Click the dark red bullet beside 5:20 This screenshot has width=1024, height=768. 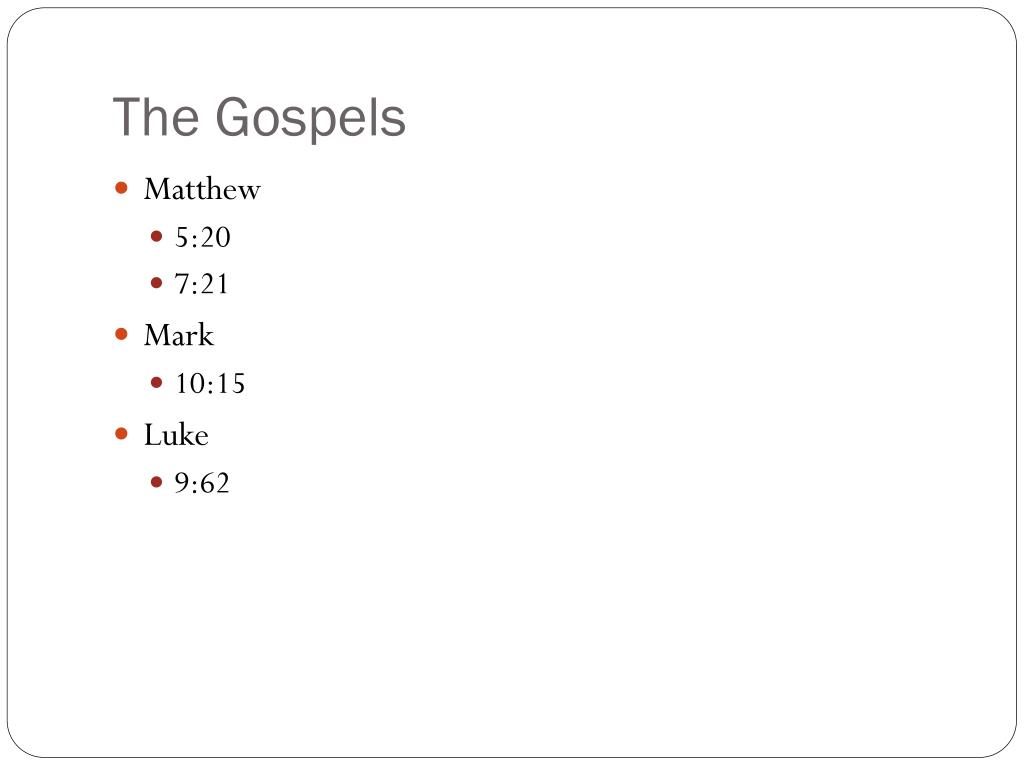coord(156,236)
